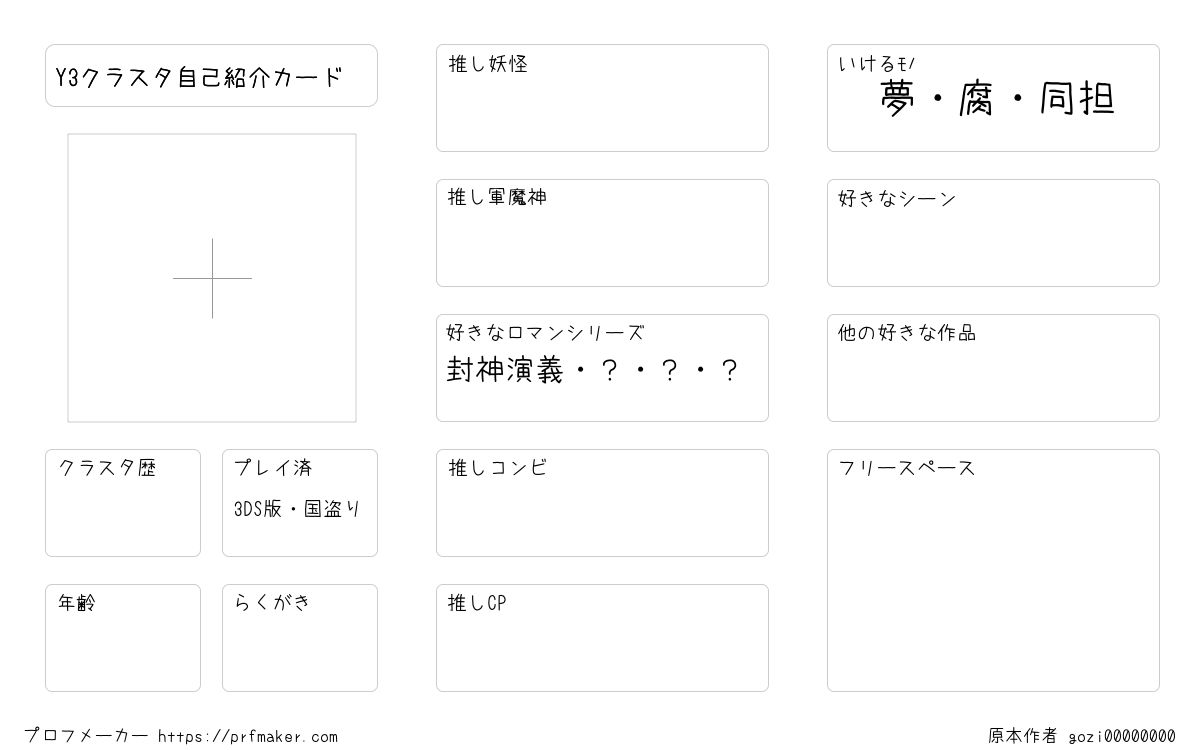The width and height of the screenshot is (1200, 750).
Task: Focus the 推しCP text box
Action: [x=602, y=638]
